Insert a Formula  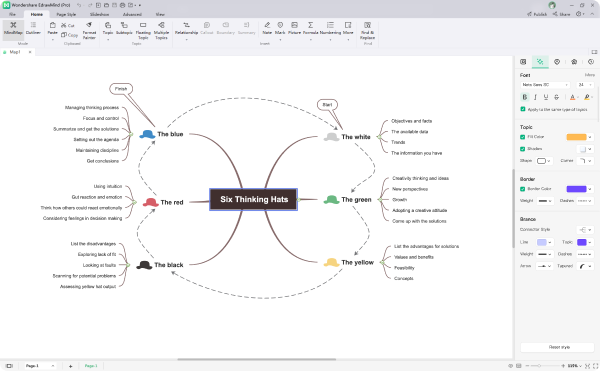310,28
